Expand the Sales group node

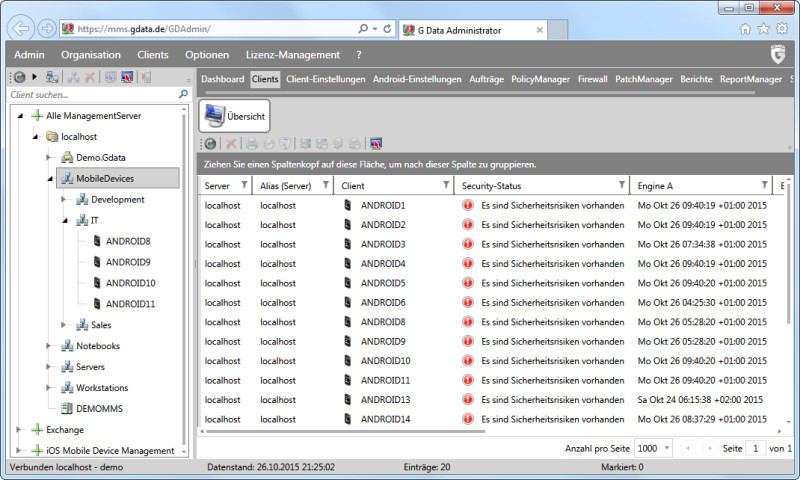click(63, 325)
